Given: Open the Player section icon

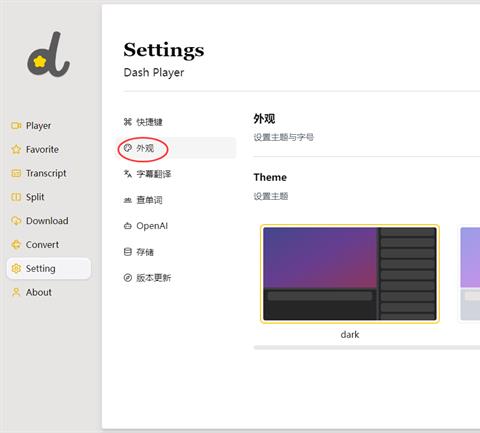Looking at the screenshot, I should [16, 126].
